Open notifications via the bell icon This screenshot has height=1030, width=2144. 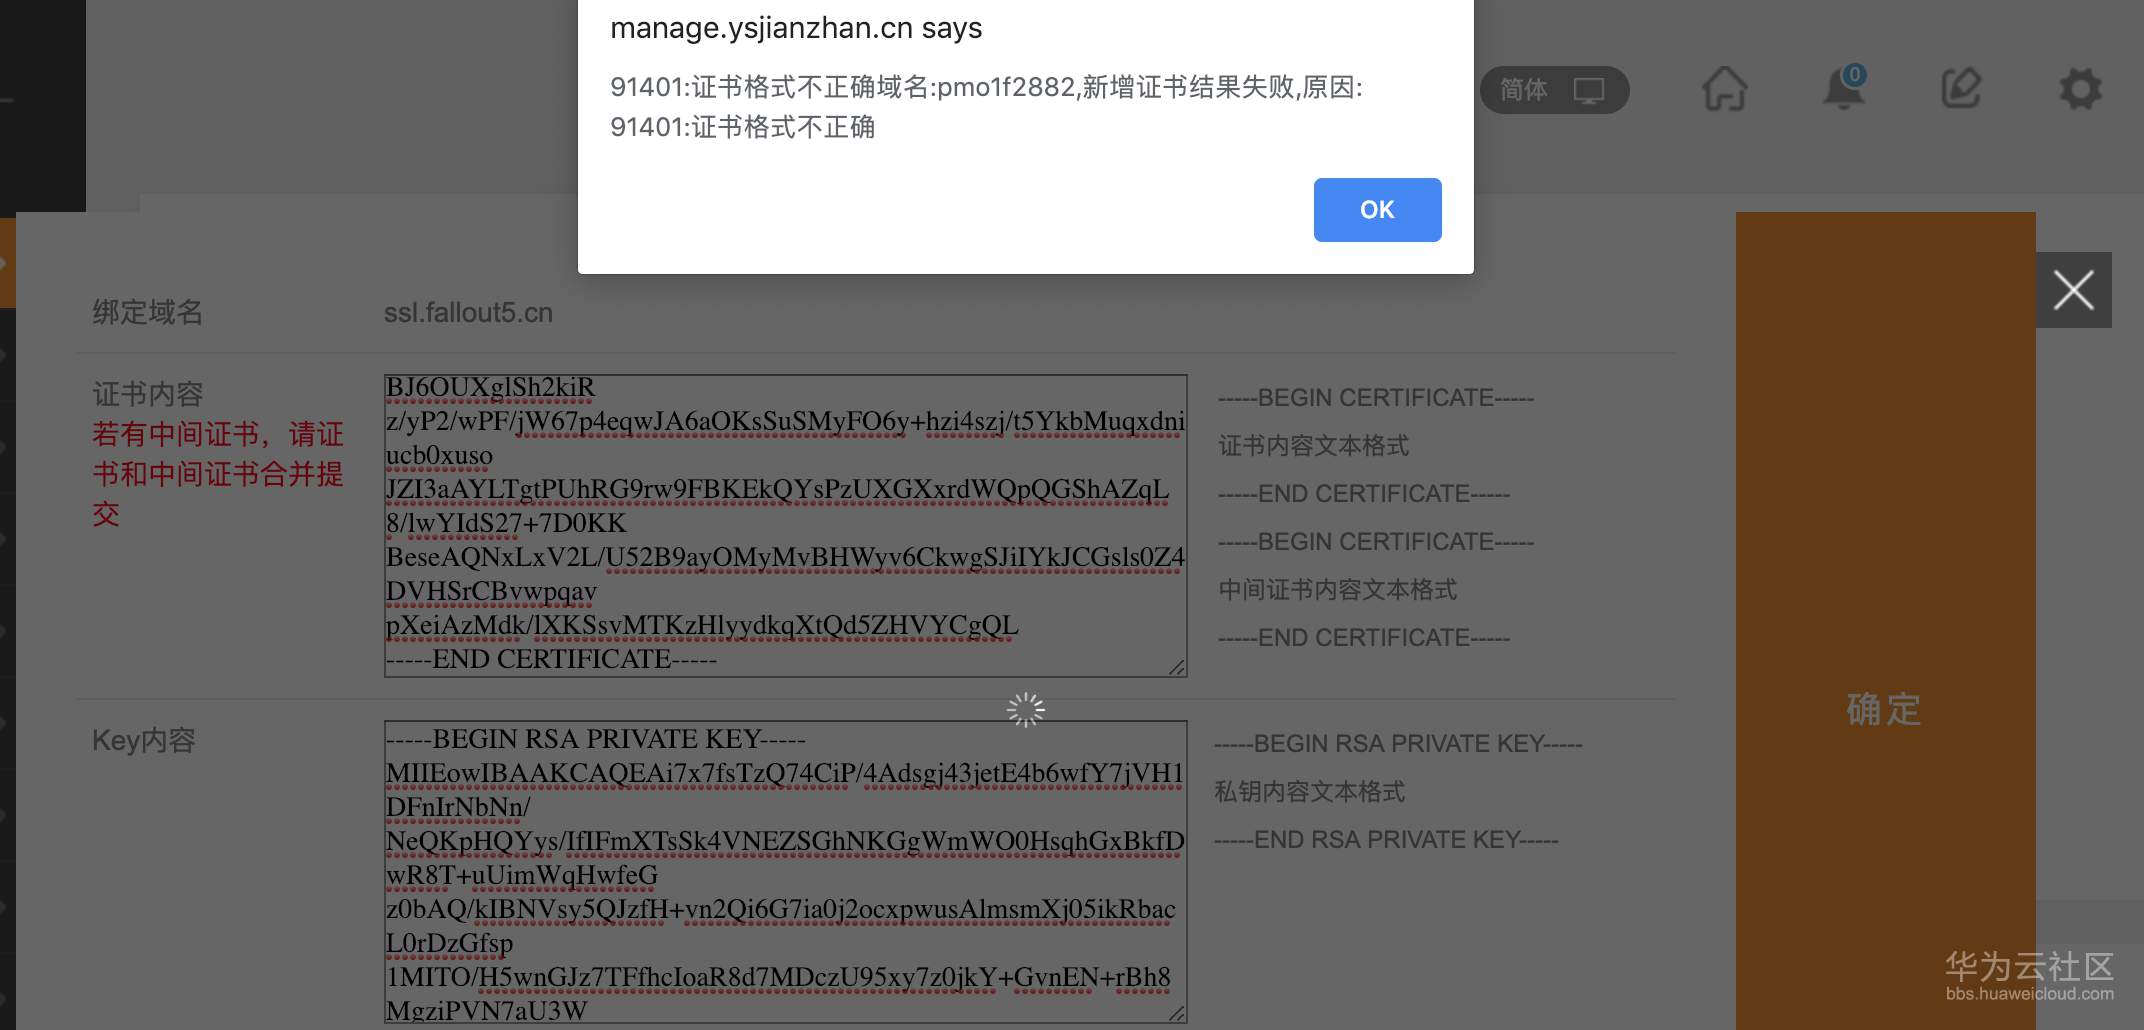click(1843, 89)
